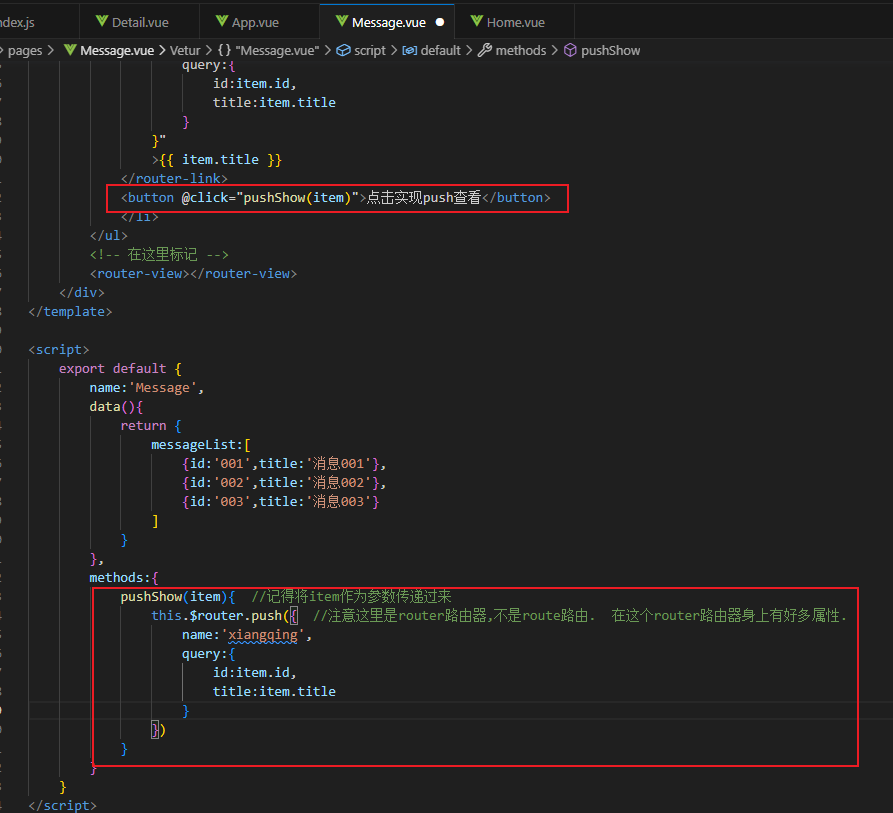Expand breadcrumb chevron after script
This screenshot has width=893, height=813.
394,51
